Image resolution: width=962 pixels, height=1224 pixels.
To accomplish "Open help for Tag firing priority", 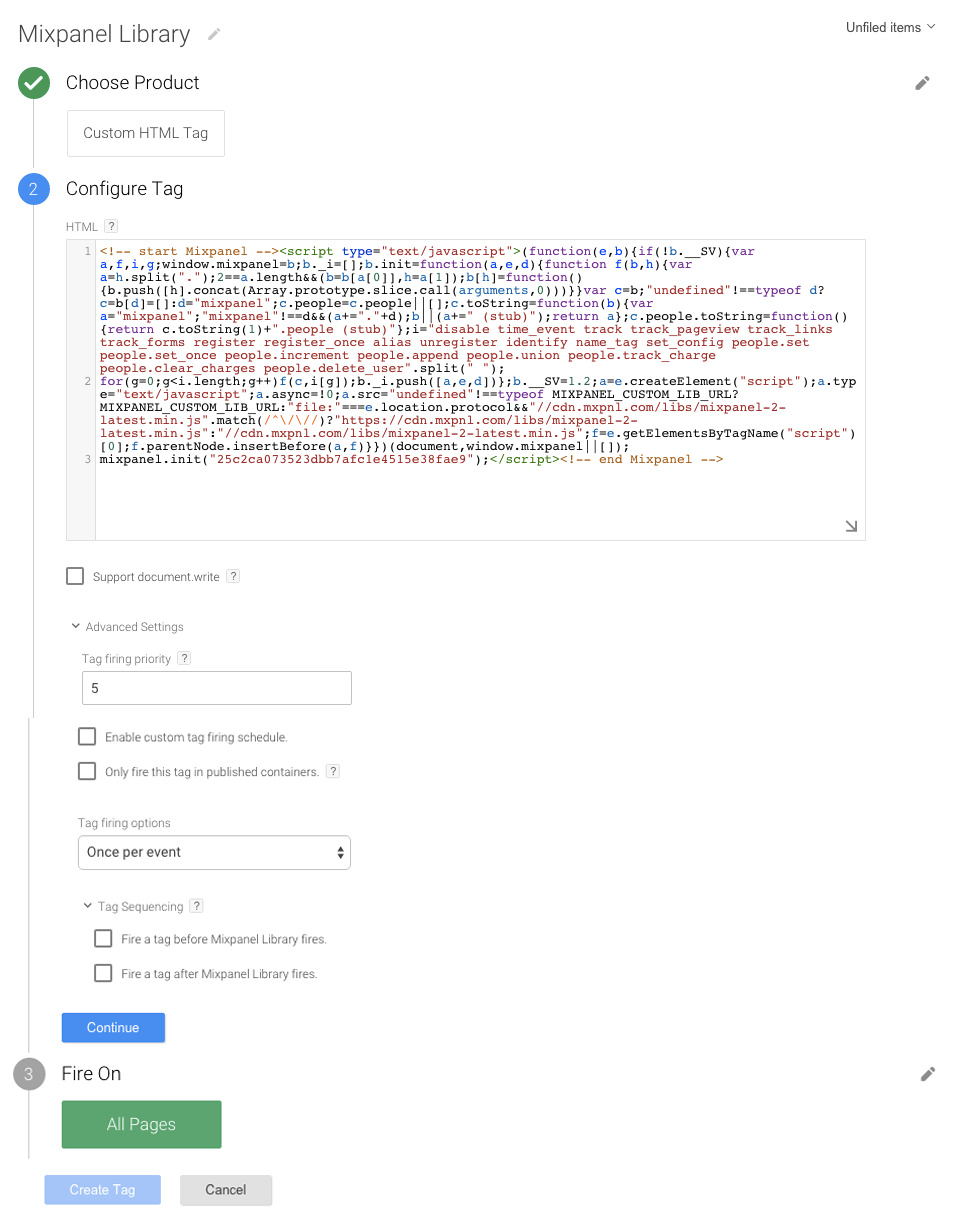I will pos(184,659).
